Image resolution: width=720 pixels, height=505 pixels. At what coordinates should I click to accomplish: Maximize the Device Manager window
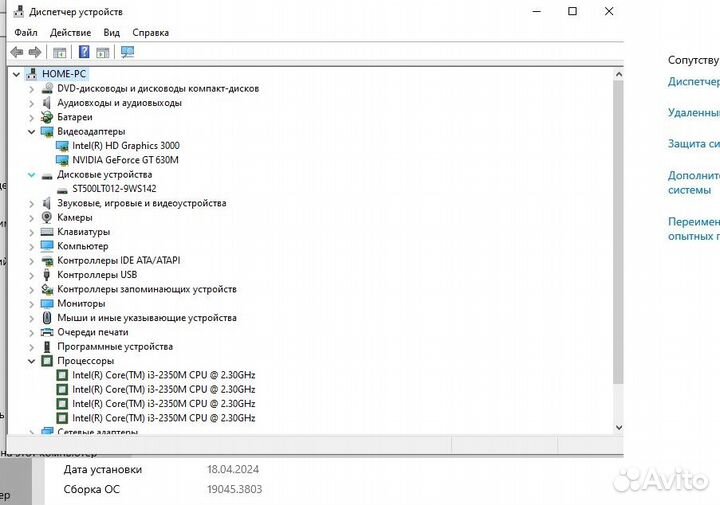pos(573,11)
